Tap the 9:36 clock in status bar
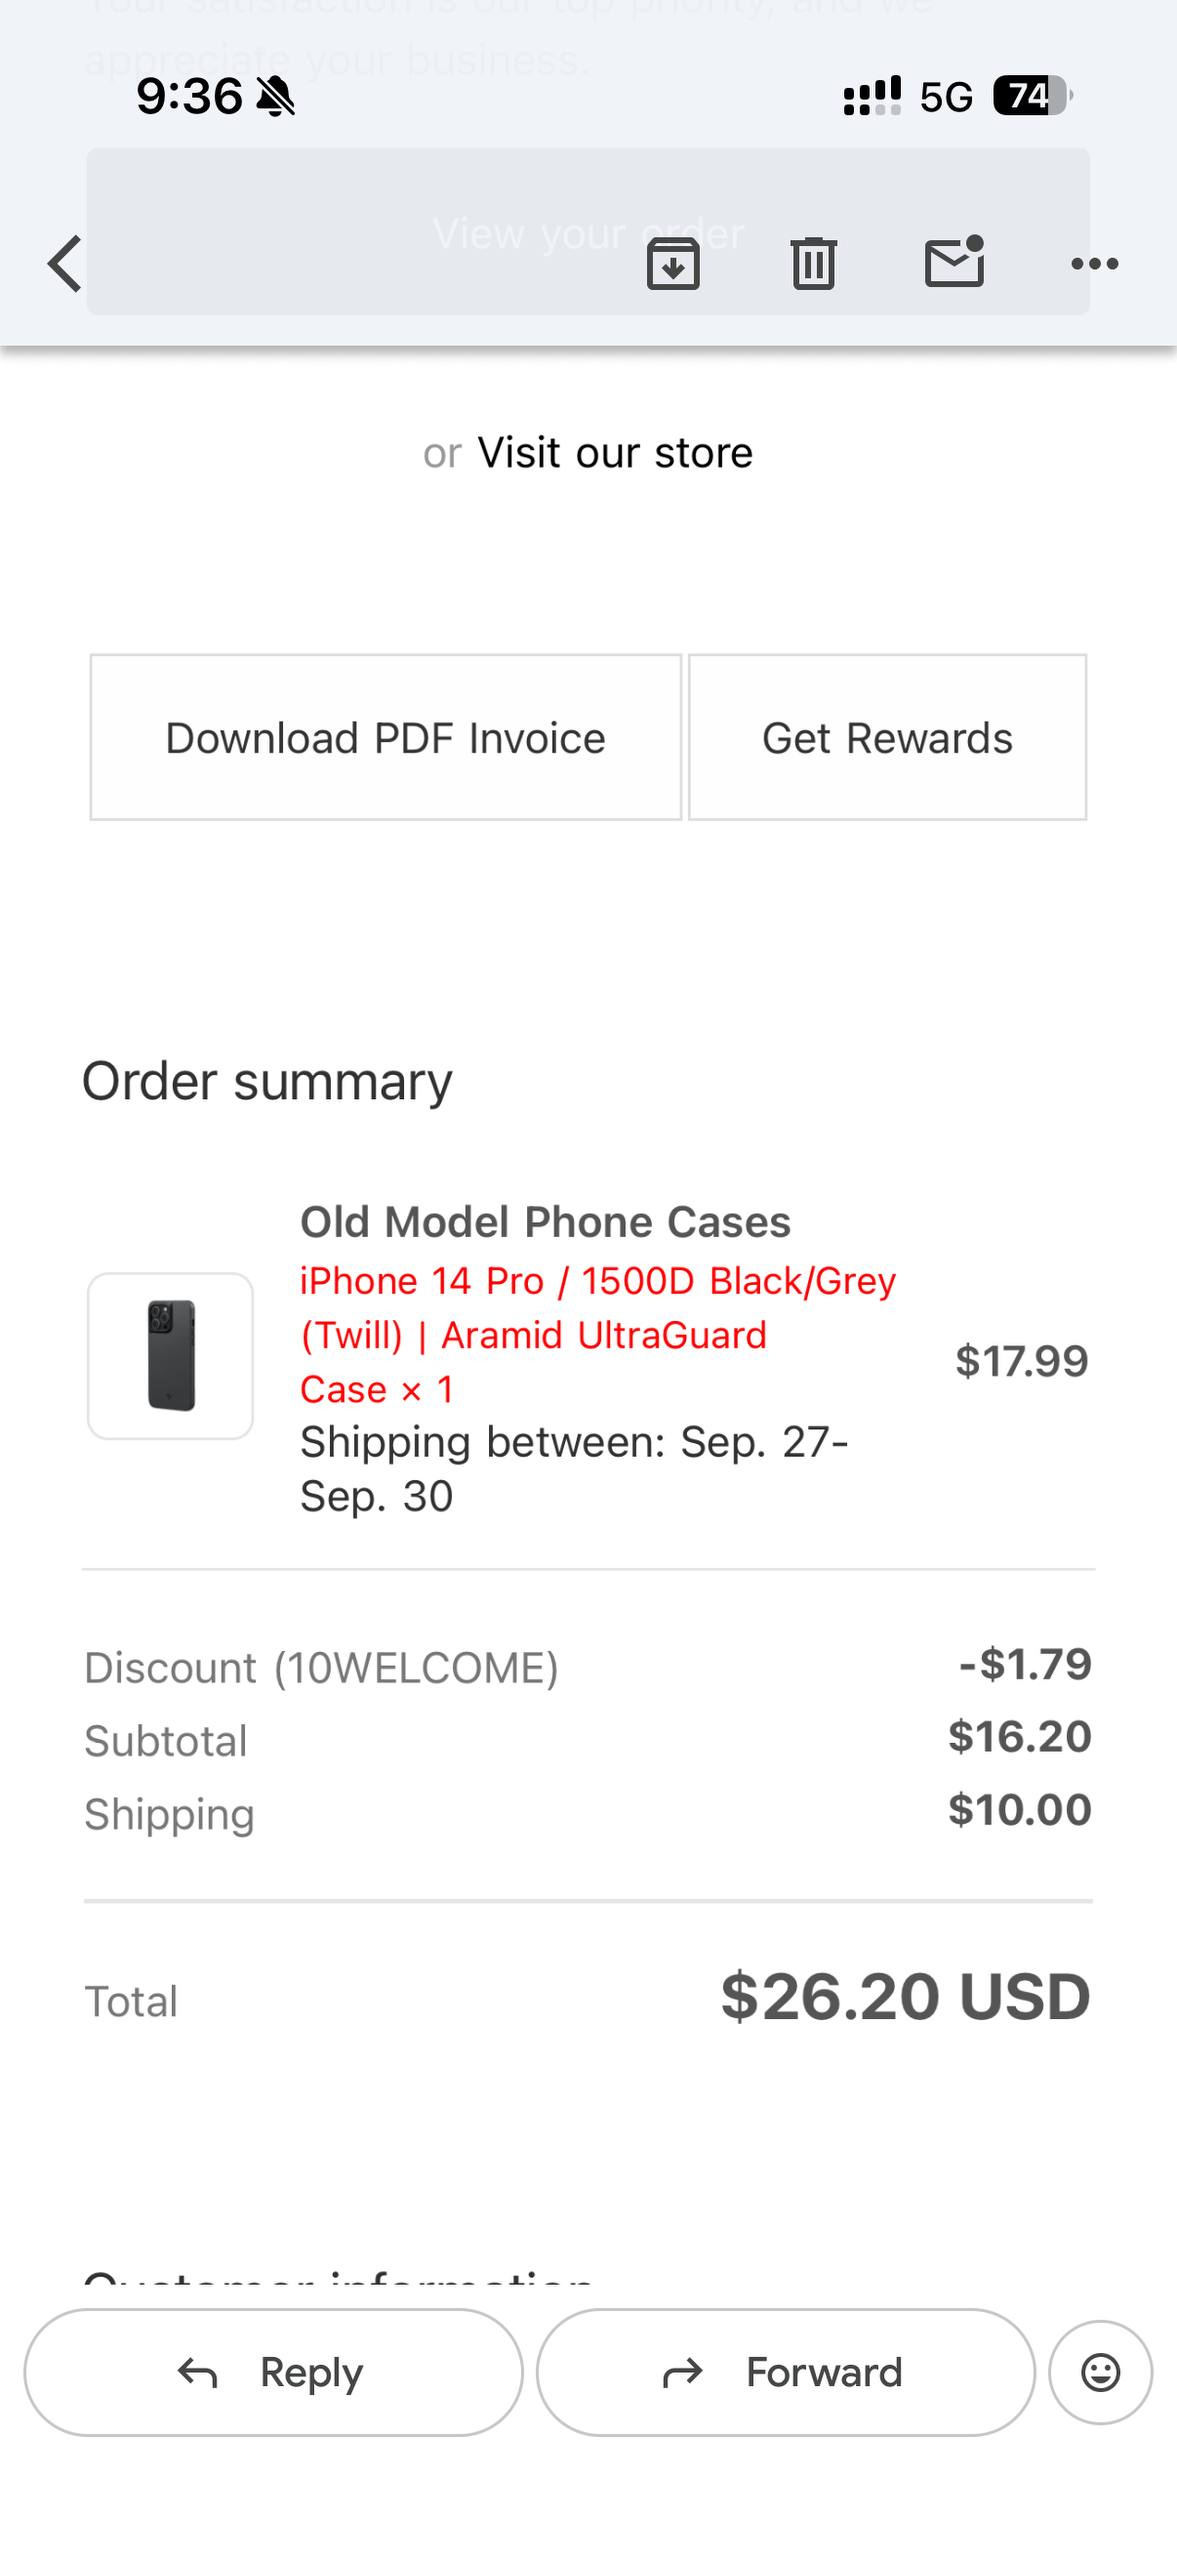The image size is (1177, 2560). pyautogui.click(x=189, y=97)
